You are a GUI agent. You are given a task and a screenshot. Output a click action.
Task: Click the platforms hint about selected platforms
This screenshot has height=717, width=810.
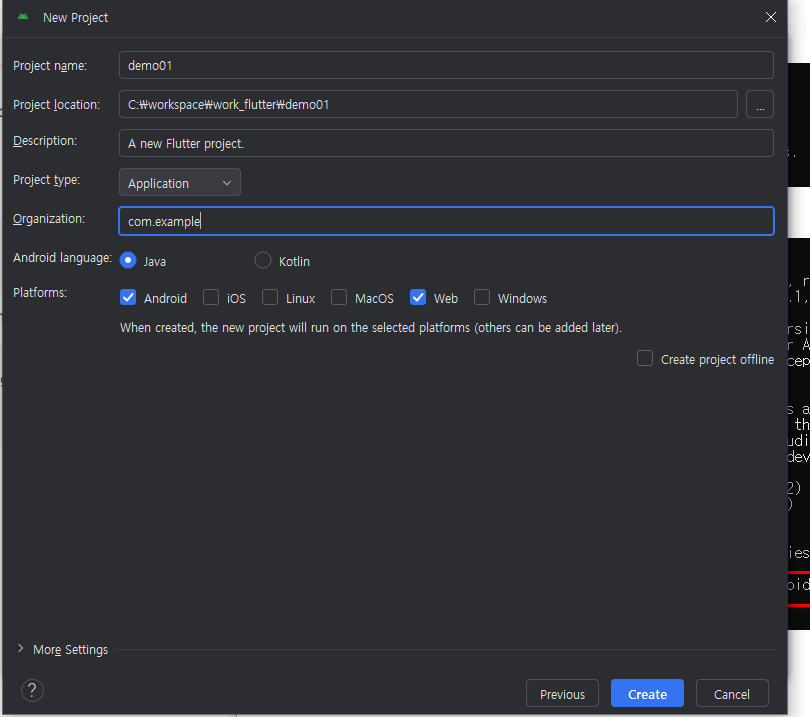[x=370, y=328]
